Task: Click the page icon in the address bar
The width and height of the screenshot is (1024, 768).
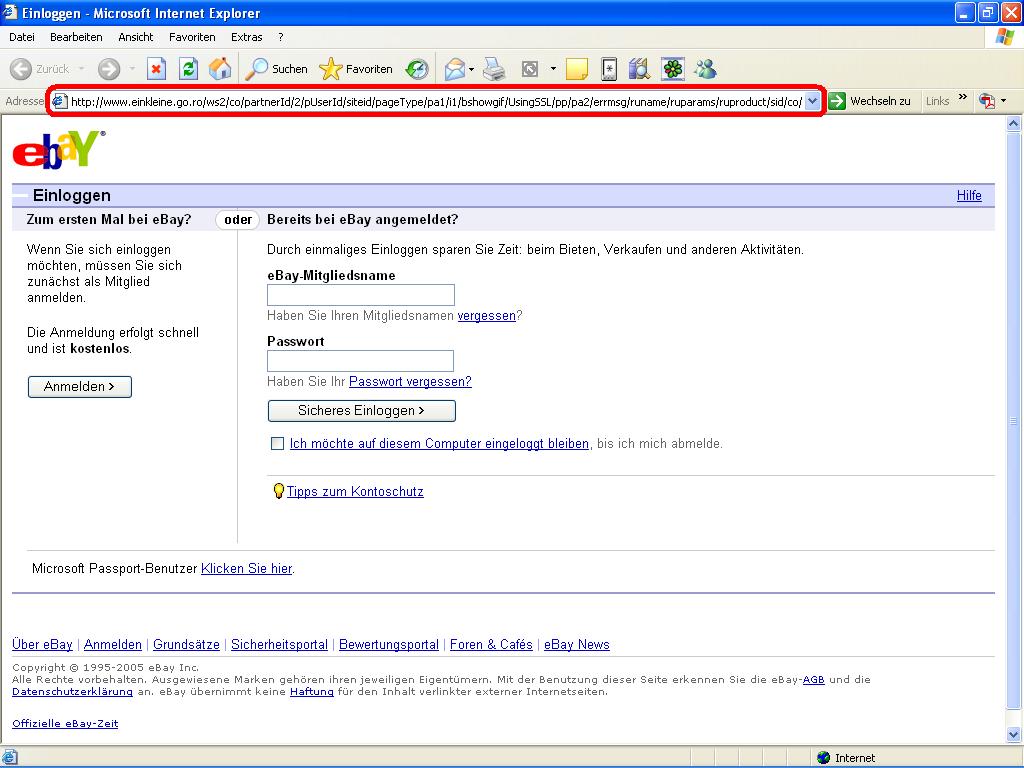Action: click(59, 101)
